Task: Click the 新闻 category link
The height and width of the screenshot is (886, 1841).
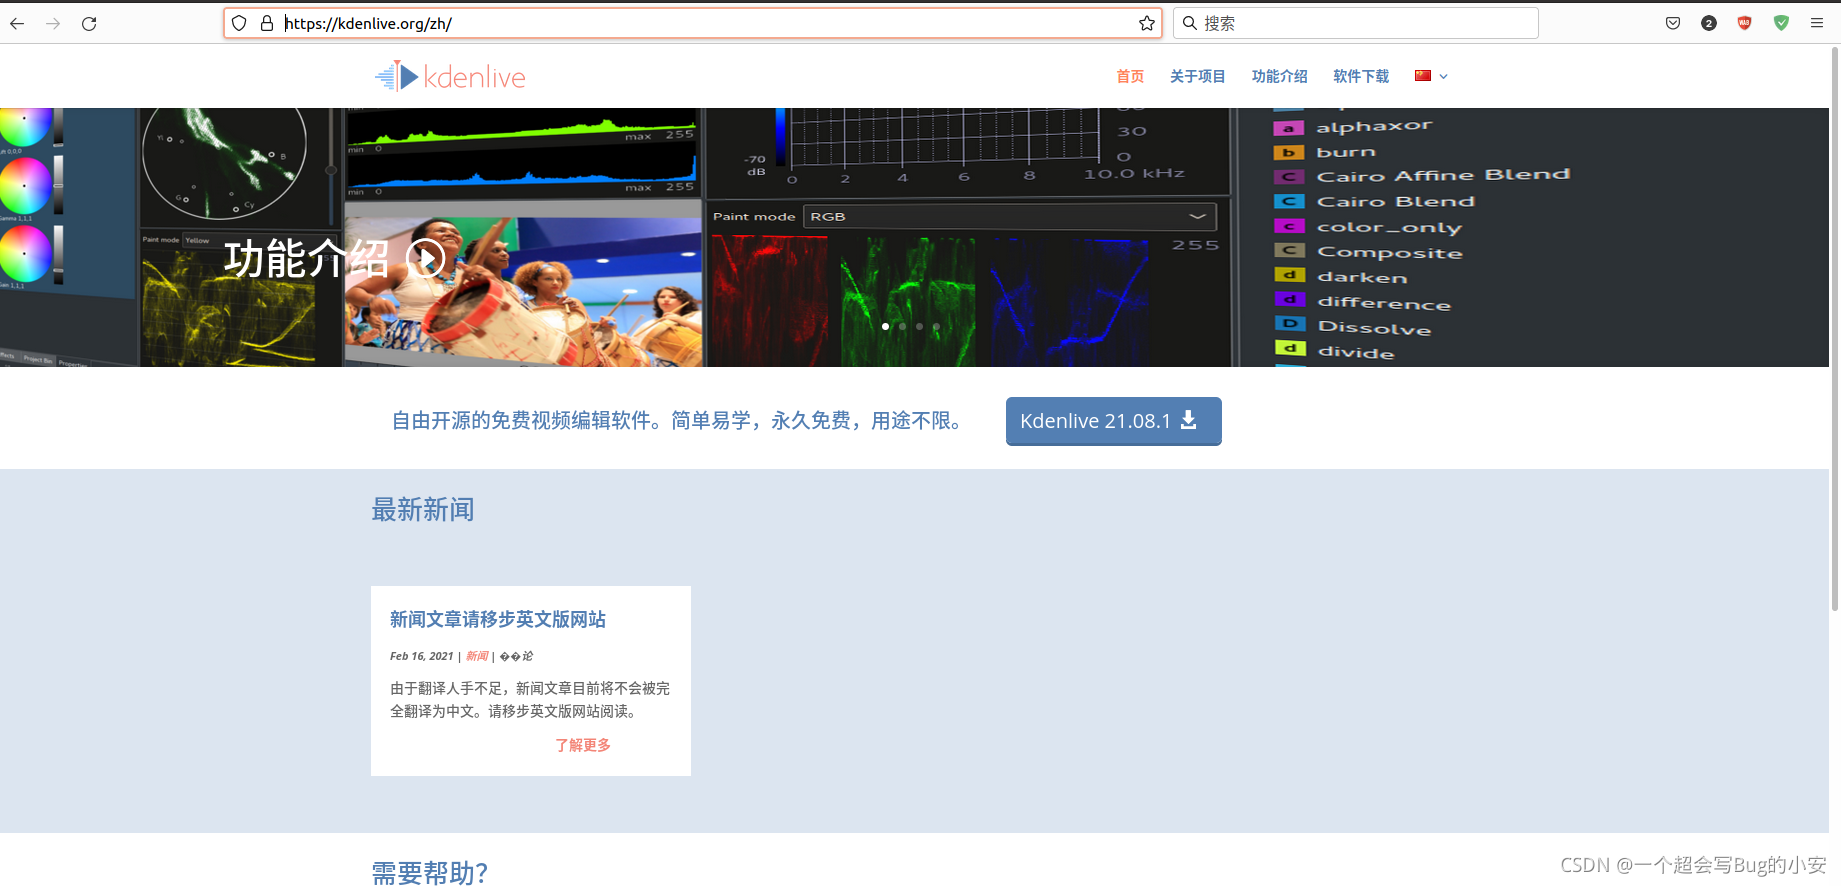Action: coord(477,656)
